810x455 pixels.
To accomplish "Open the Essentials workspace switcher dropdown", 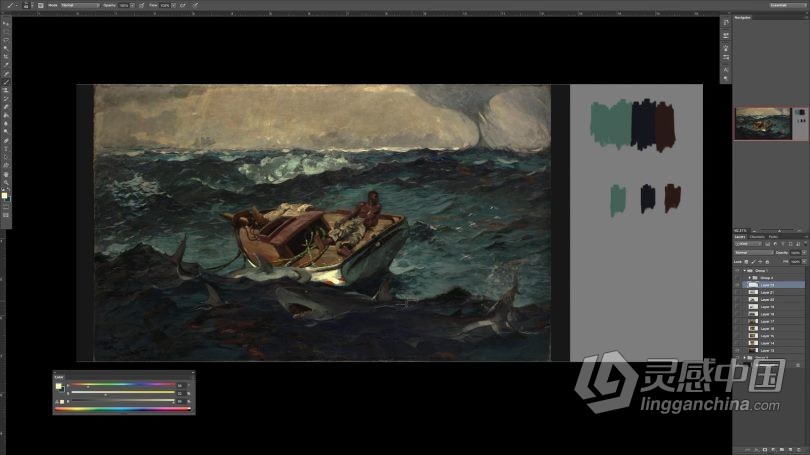I will click(x=786, y=5).
